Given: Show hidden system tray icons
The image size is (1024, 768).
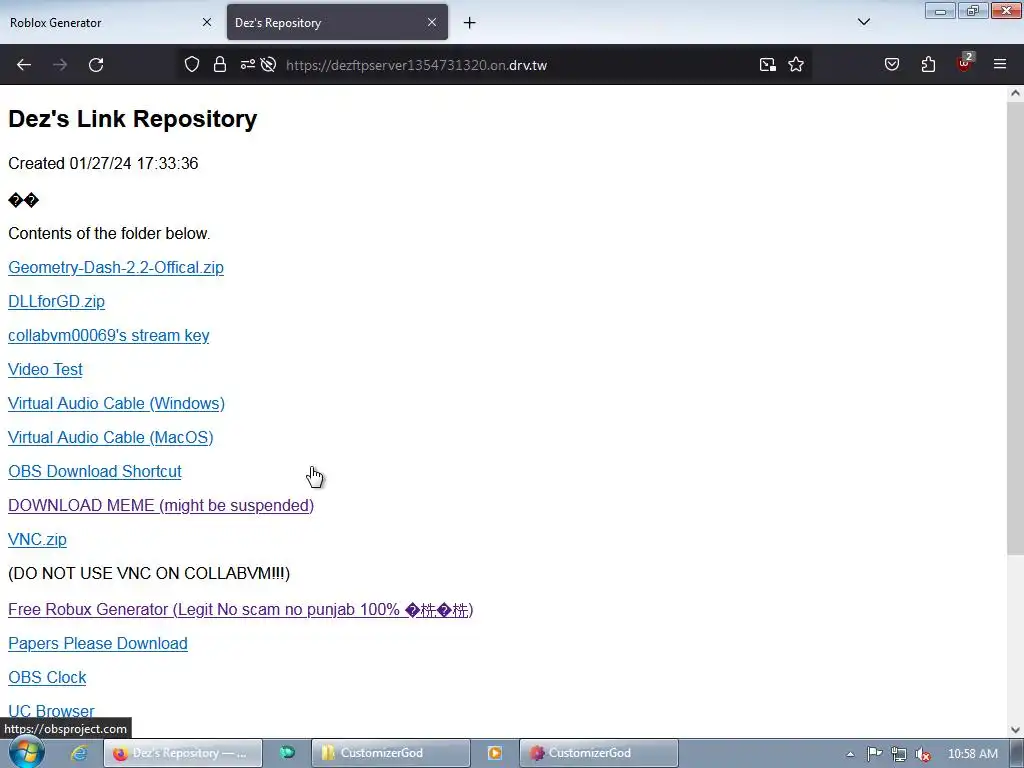Looking at the screenshot, I should click(x=850, y=754).
